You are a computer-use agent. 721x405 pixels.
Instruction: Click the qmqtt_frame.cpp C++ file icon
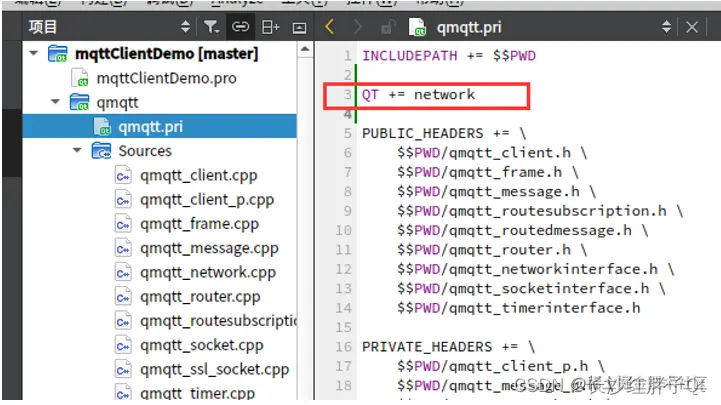(123, 224)
